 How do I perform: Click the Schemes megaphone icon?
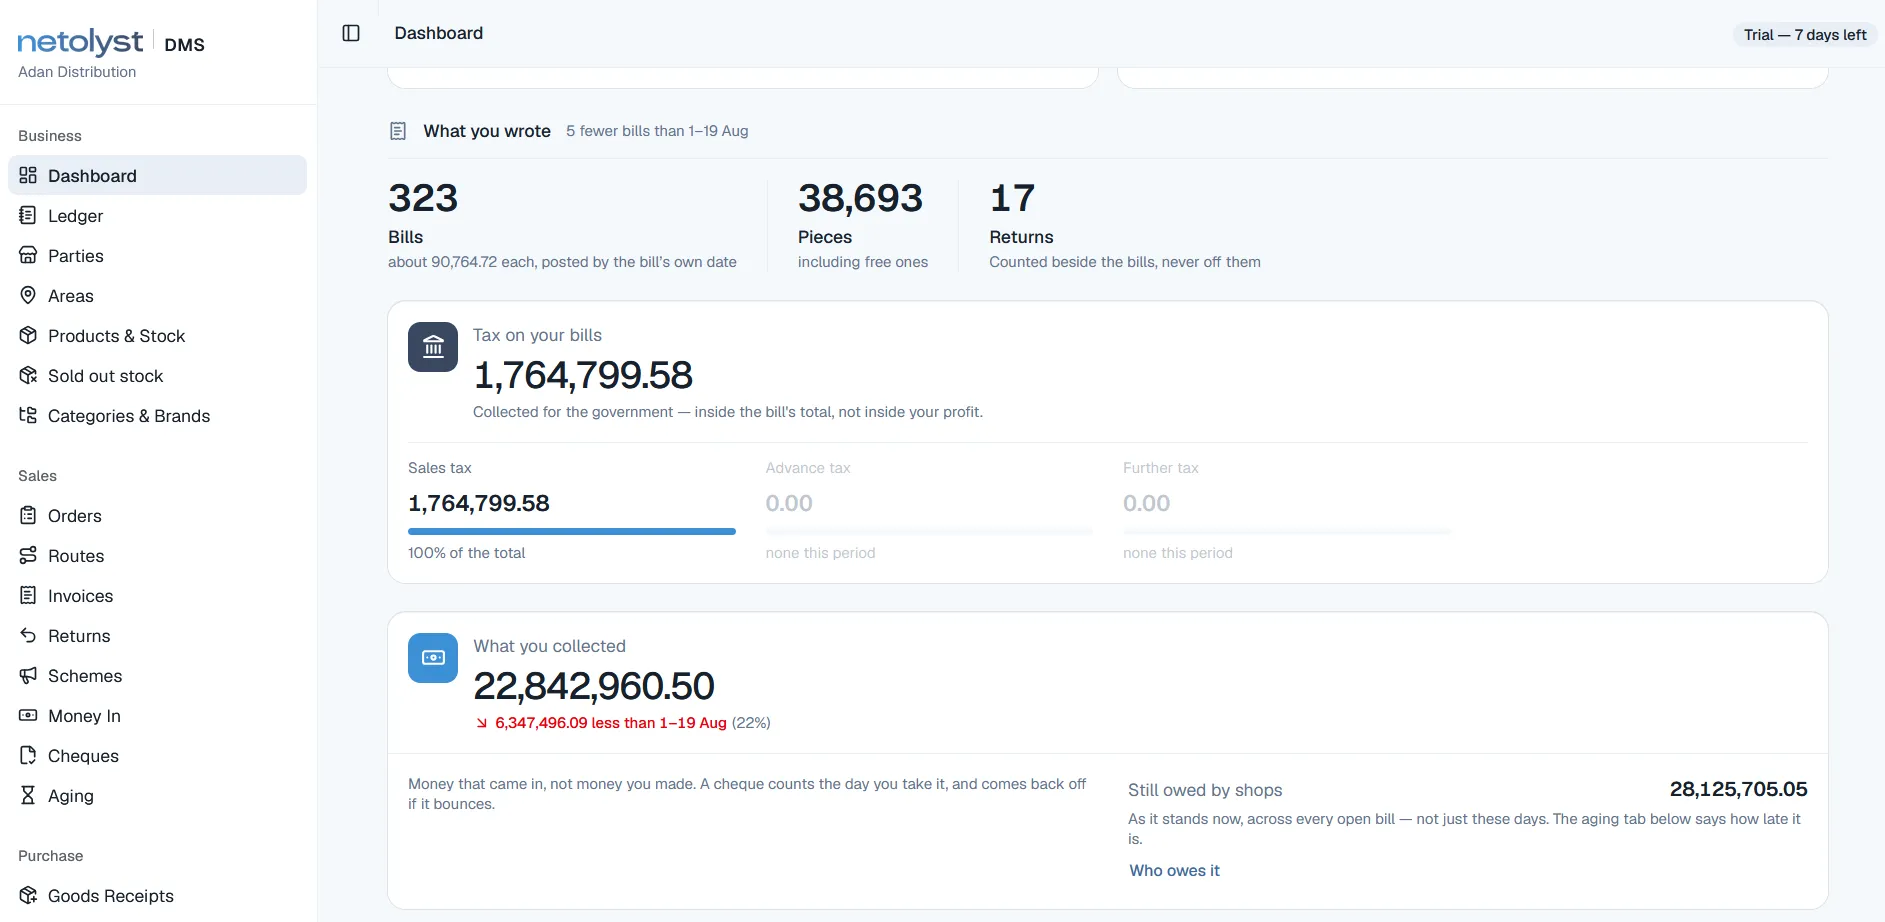(28, 675)
